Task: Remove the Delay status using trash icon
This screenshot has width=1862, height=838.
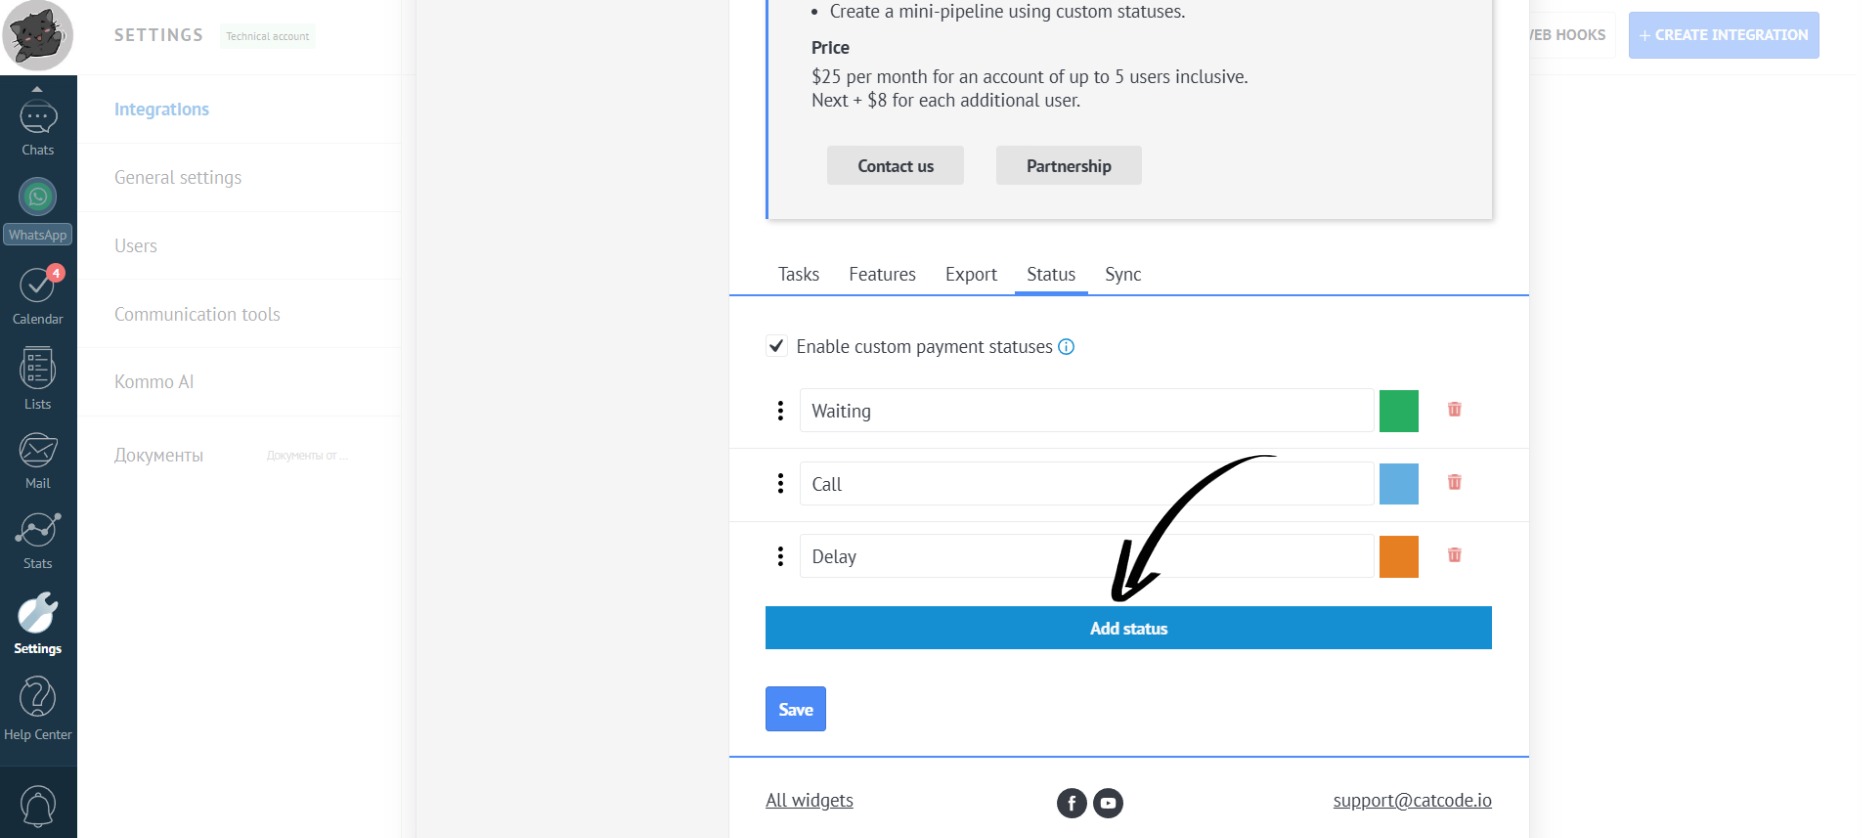Action: click(1454, 555)
